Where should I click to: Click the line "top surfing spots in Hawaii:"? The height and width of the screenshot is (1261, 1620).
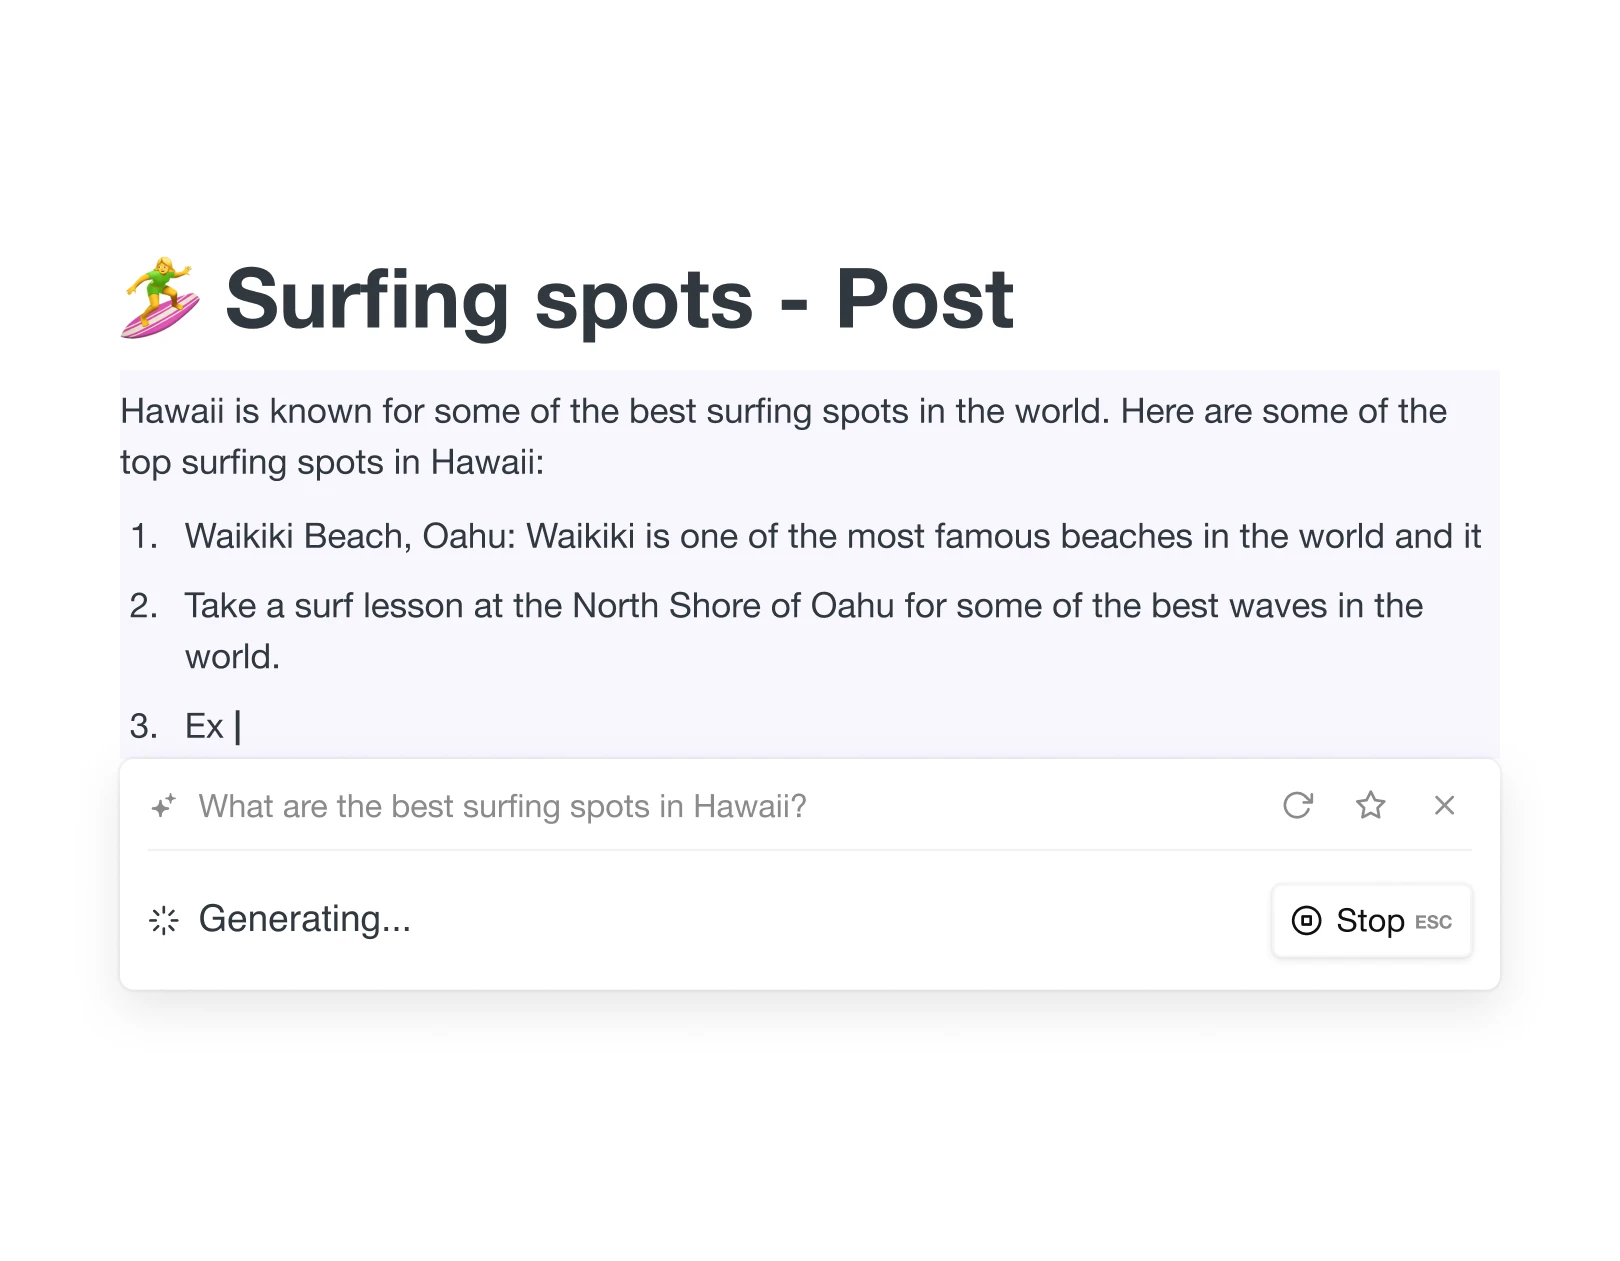332,462
